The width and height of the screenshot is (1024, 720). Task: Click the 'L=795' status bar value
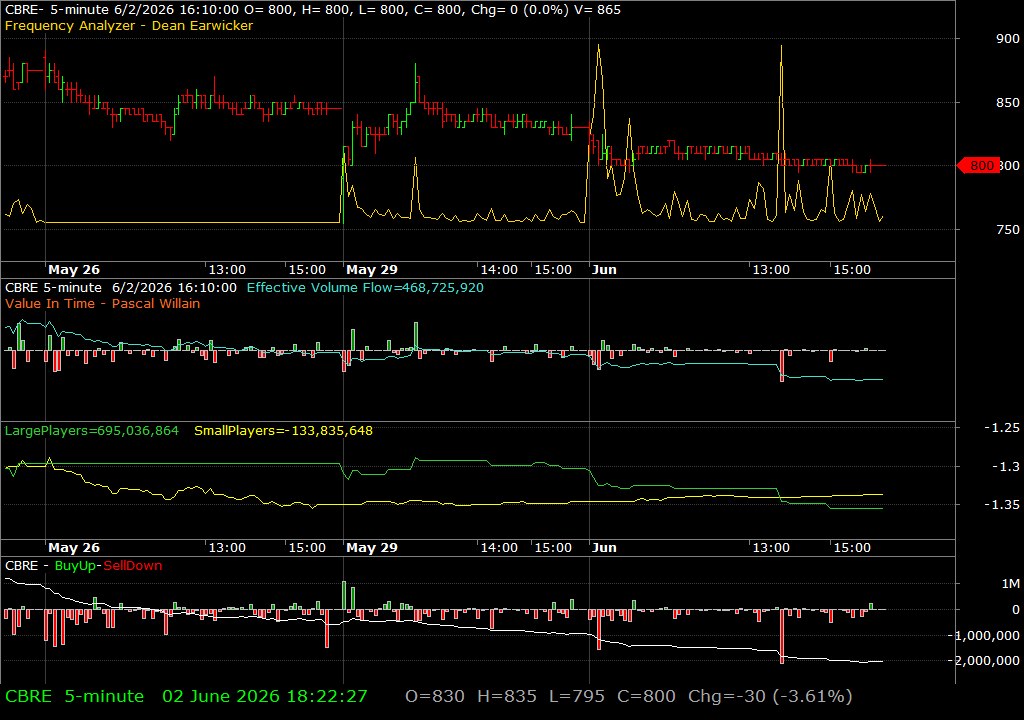(x=577, y=696)
